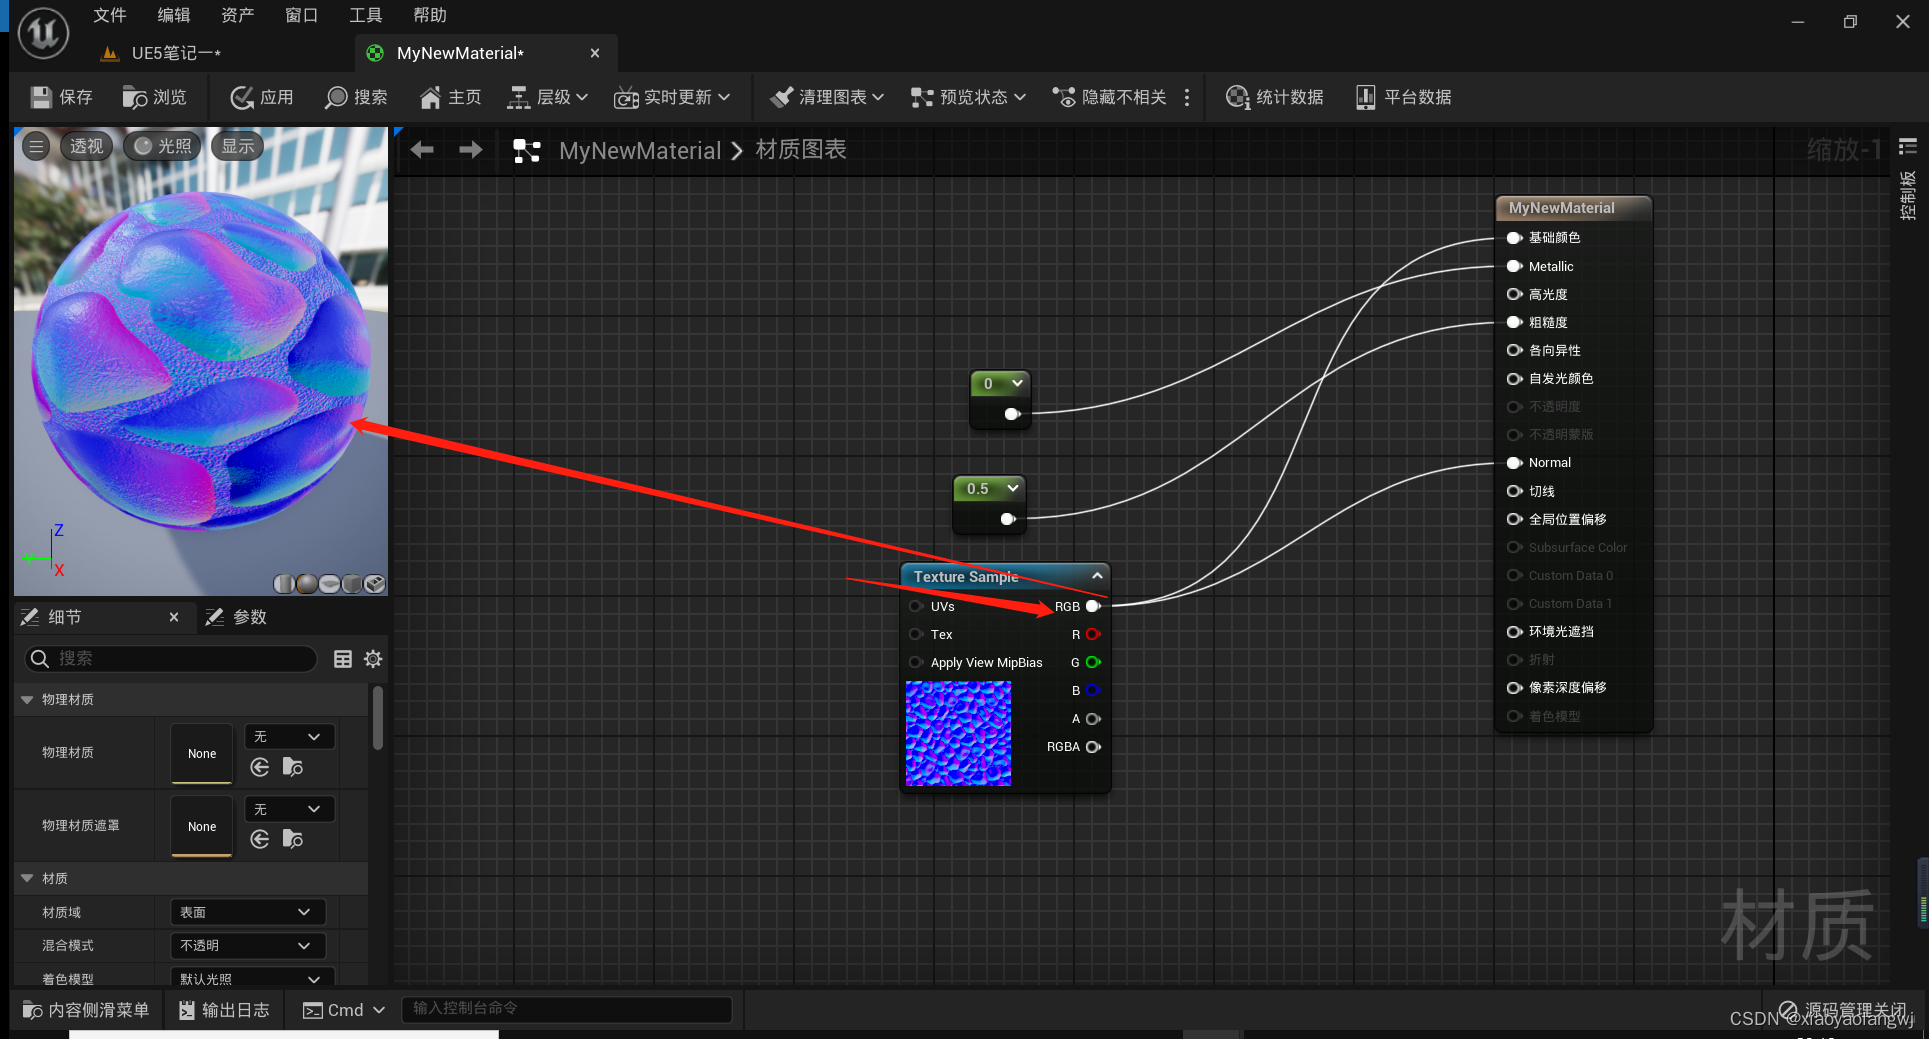Viewport: 1929px width, 1039px height.
Task: Click the Perspective (透视) viewport button
Action: point(86,146)
